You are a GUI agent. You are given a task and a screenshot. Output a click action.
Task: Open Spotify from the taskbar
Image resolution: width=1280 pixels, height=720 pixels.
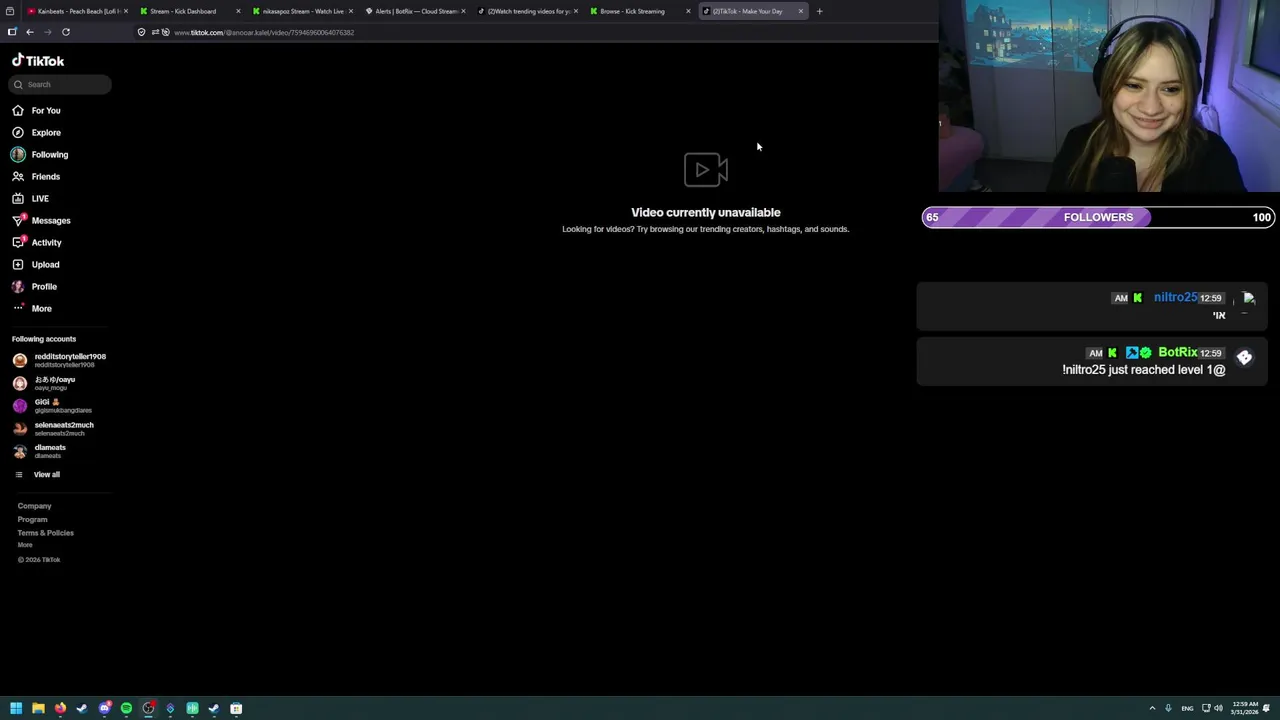pyautogui.click(x=126, y=708)
